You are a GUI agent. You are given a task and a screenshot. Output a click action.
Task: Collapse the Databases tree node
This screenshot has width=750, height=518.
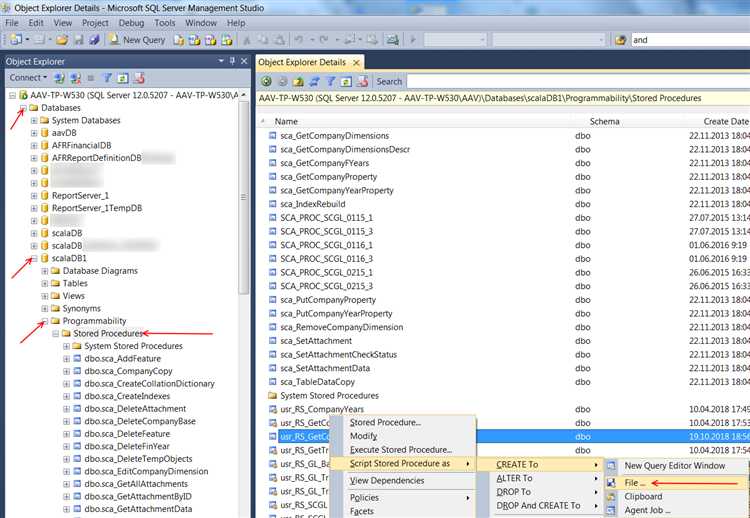[x=23, y=108]
